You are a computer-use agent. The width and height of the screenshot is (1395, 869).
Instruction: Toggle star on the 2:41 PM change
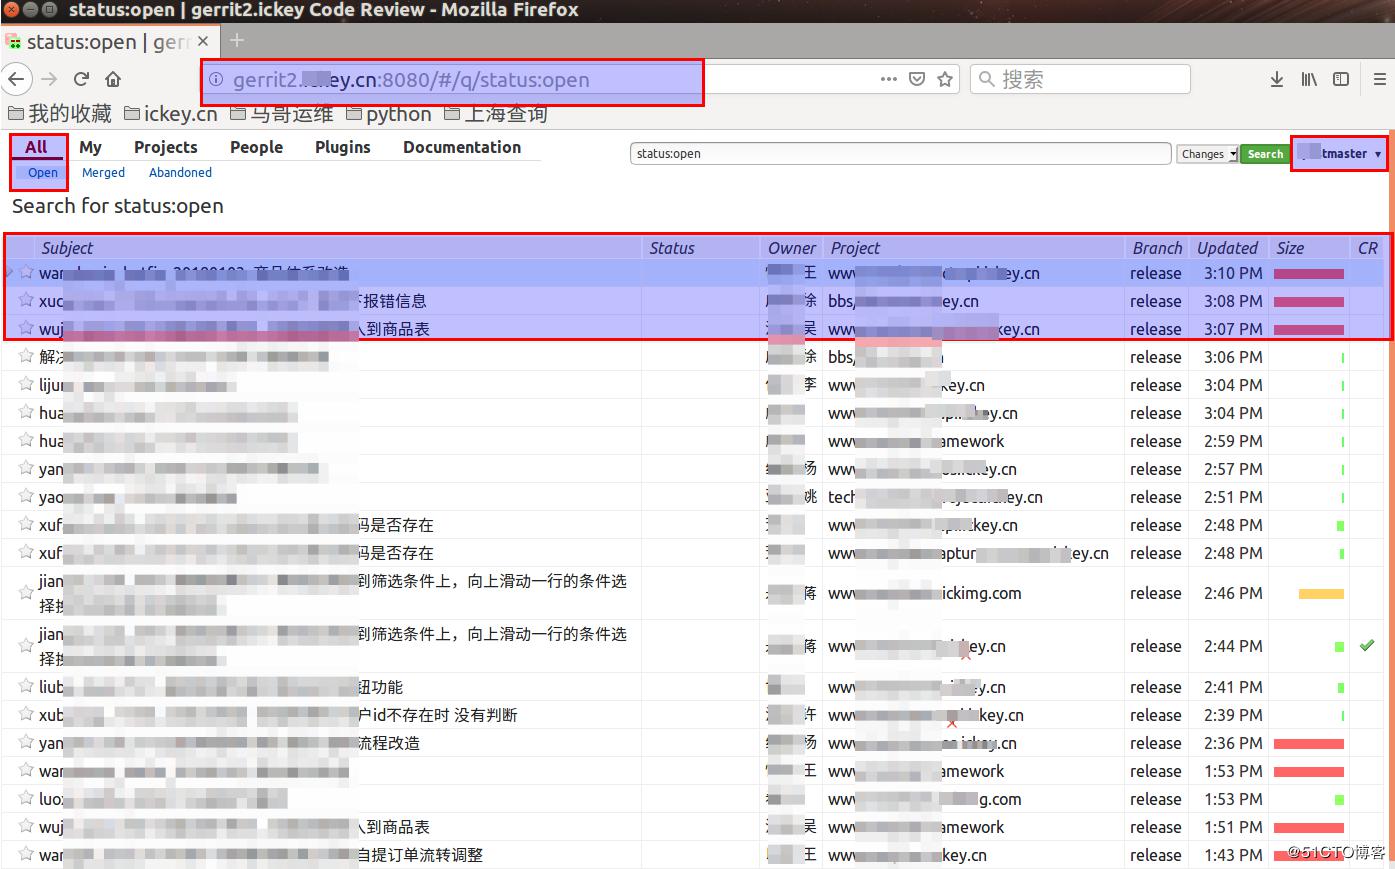26,686
